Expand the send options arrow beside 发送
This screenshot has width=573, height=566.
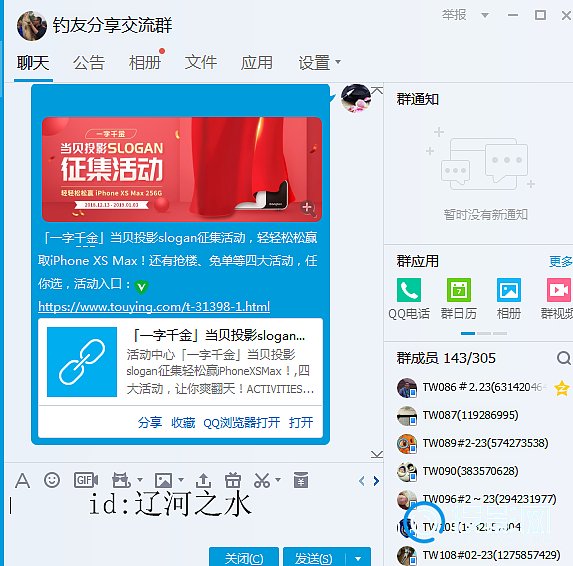point(358,558)
